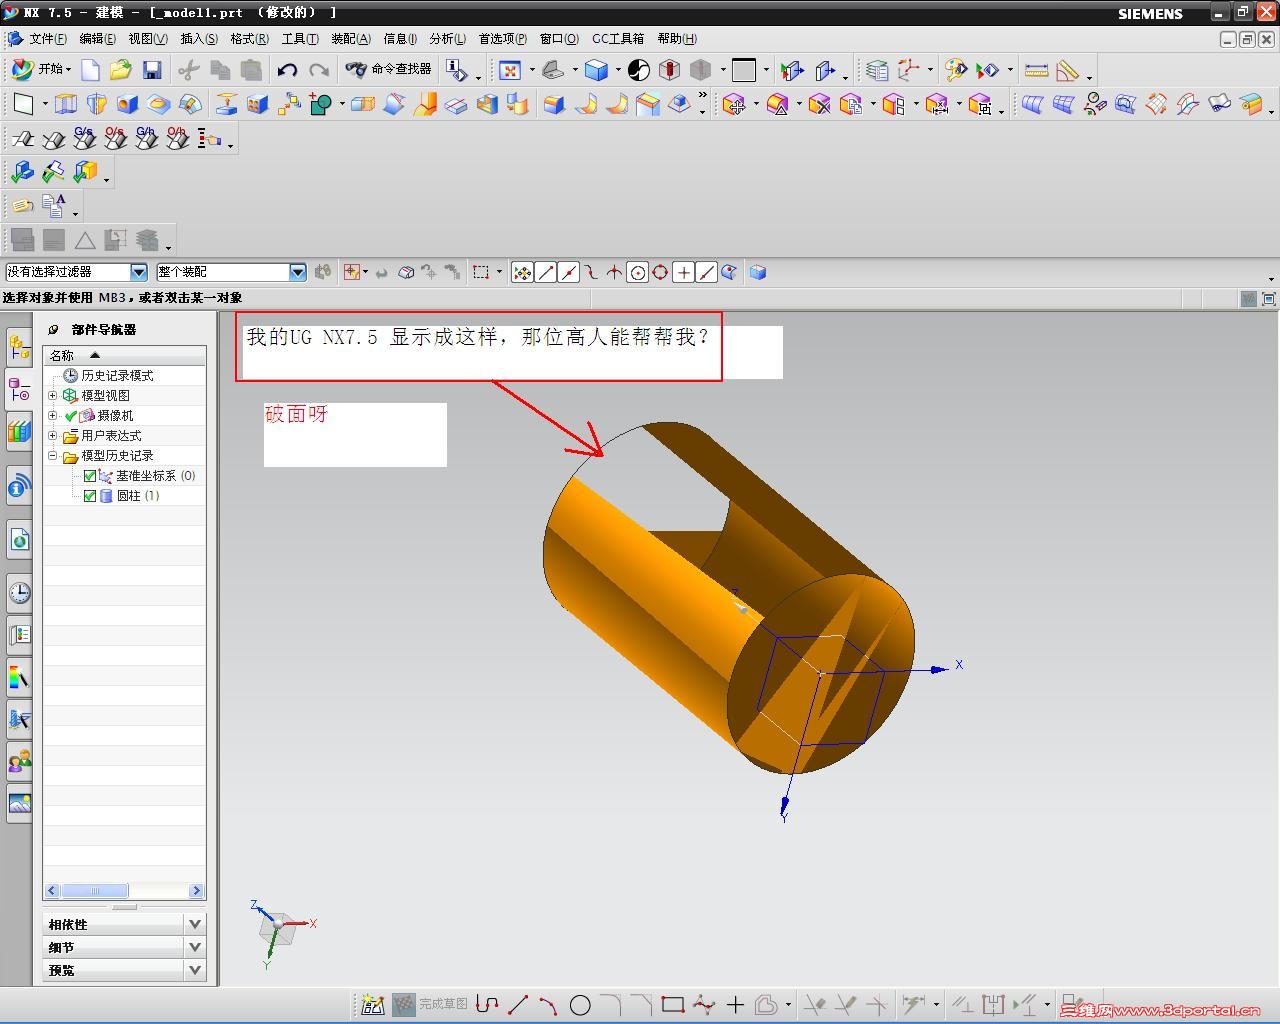The image size is (1280, 1024).
Task: Toggle Quadrant Point snap
Action: (x=660, y=272)
